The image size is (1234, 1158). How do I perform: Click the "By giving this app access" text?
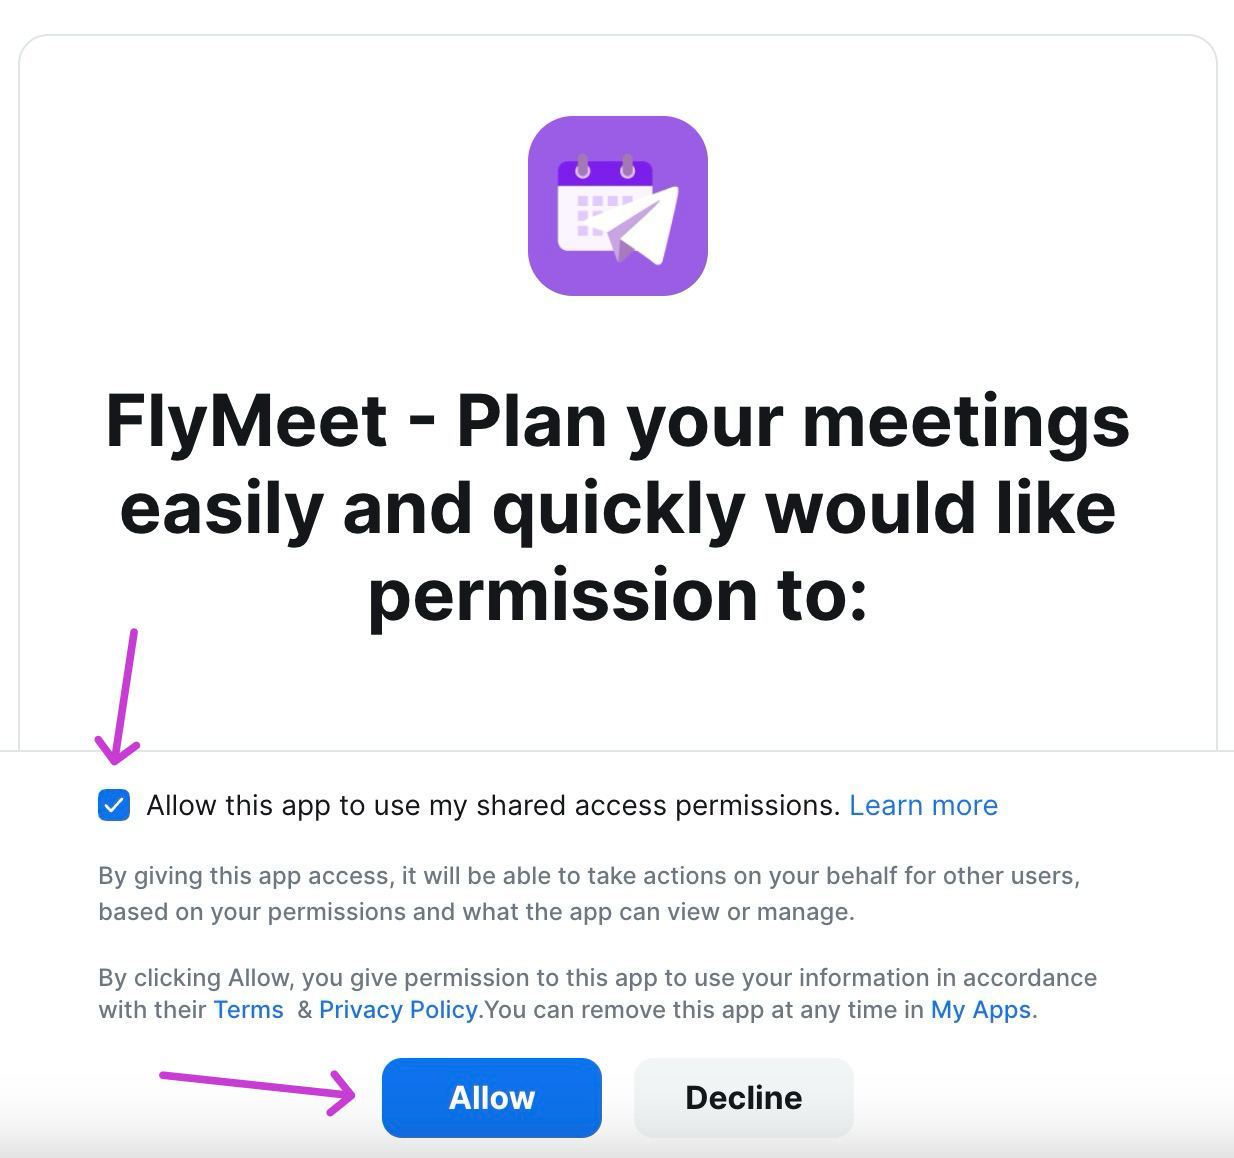coord(588,876)
